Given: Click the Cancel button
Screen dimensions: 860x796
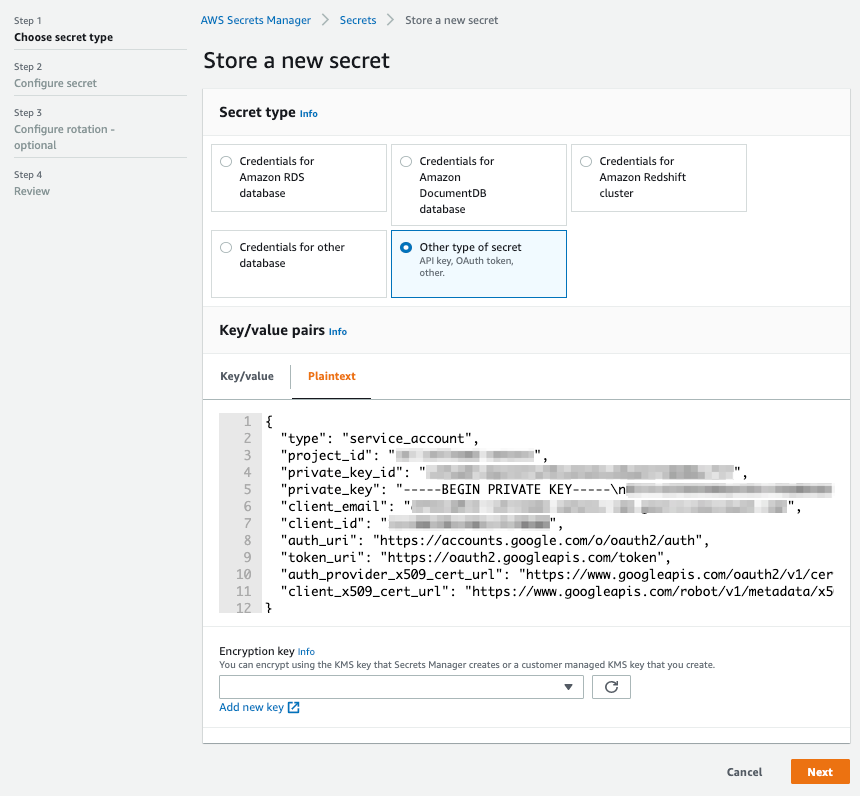Looking at the screenshot, I should click(x=744, y=772).
